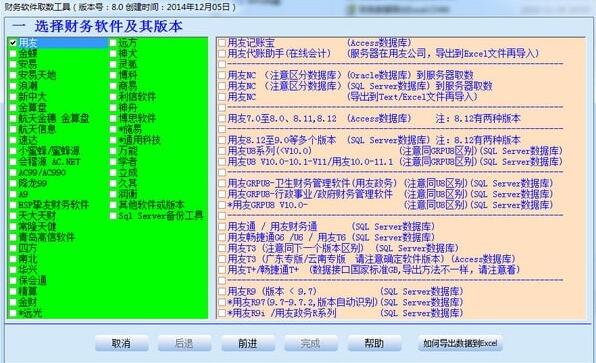Click the 完成 button
This screenshot has width=596, height=363.
coord(311,343)
